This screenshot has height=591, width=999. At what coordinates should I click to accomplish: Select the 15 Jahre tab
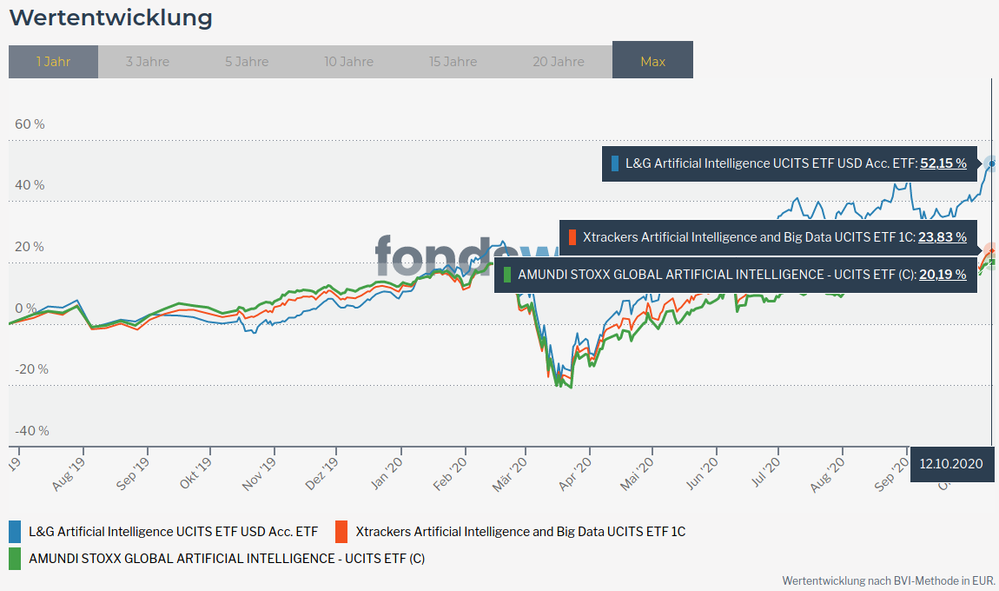coord(453,61)
